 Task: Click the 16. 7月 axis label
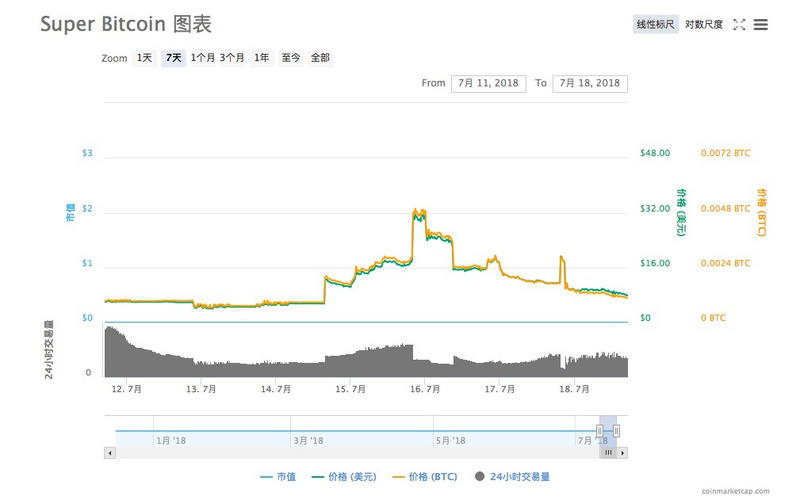425,389
